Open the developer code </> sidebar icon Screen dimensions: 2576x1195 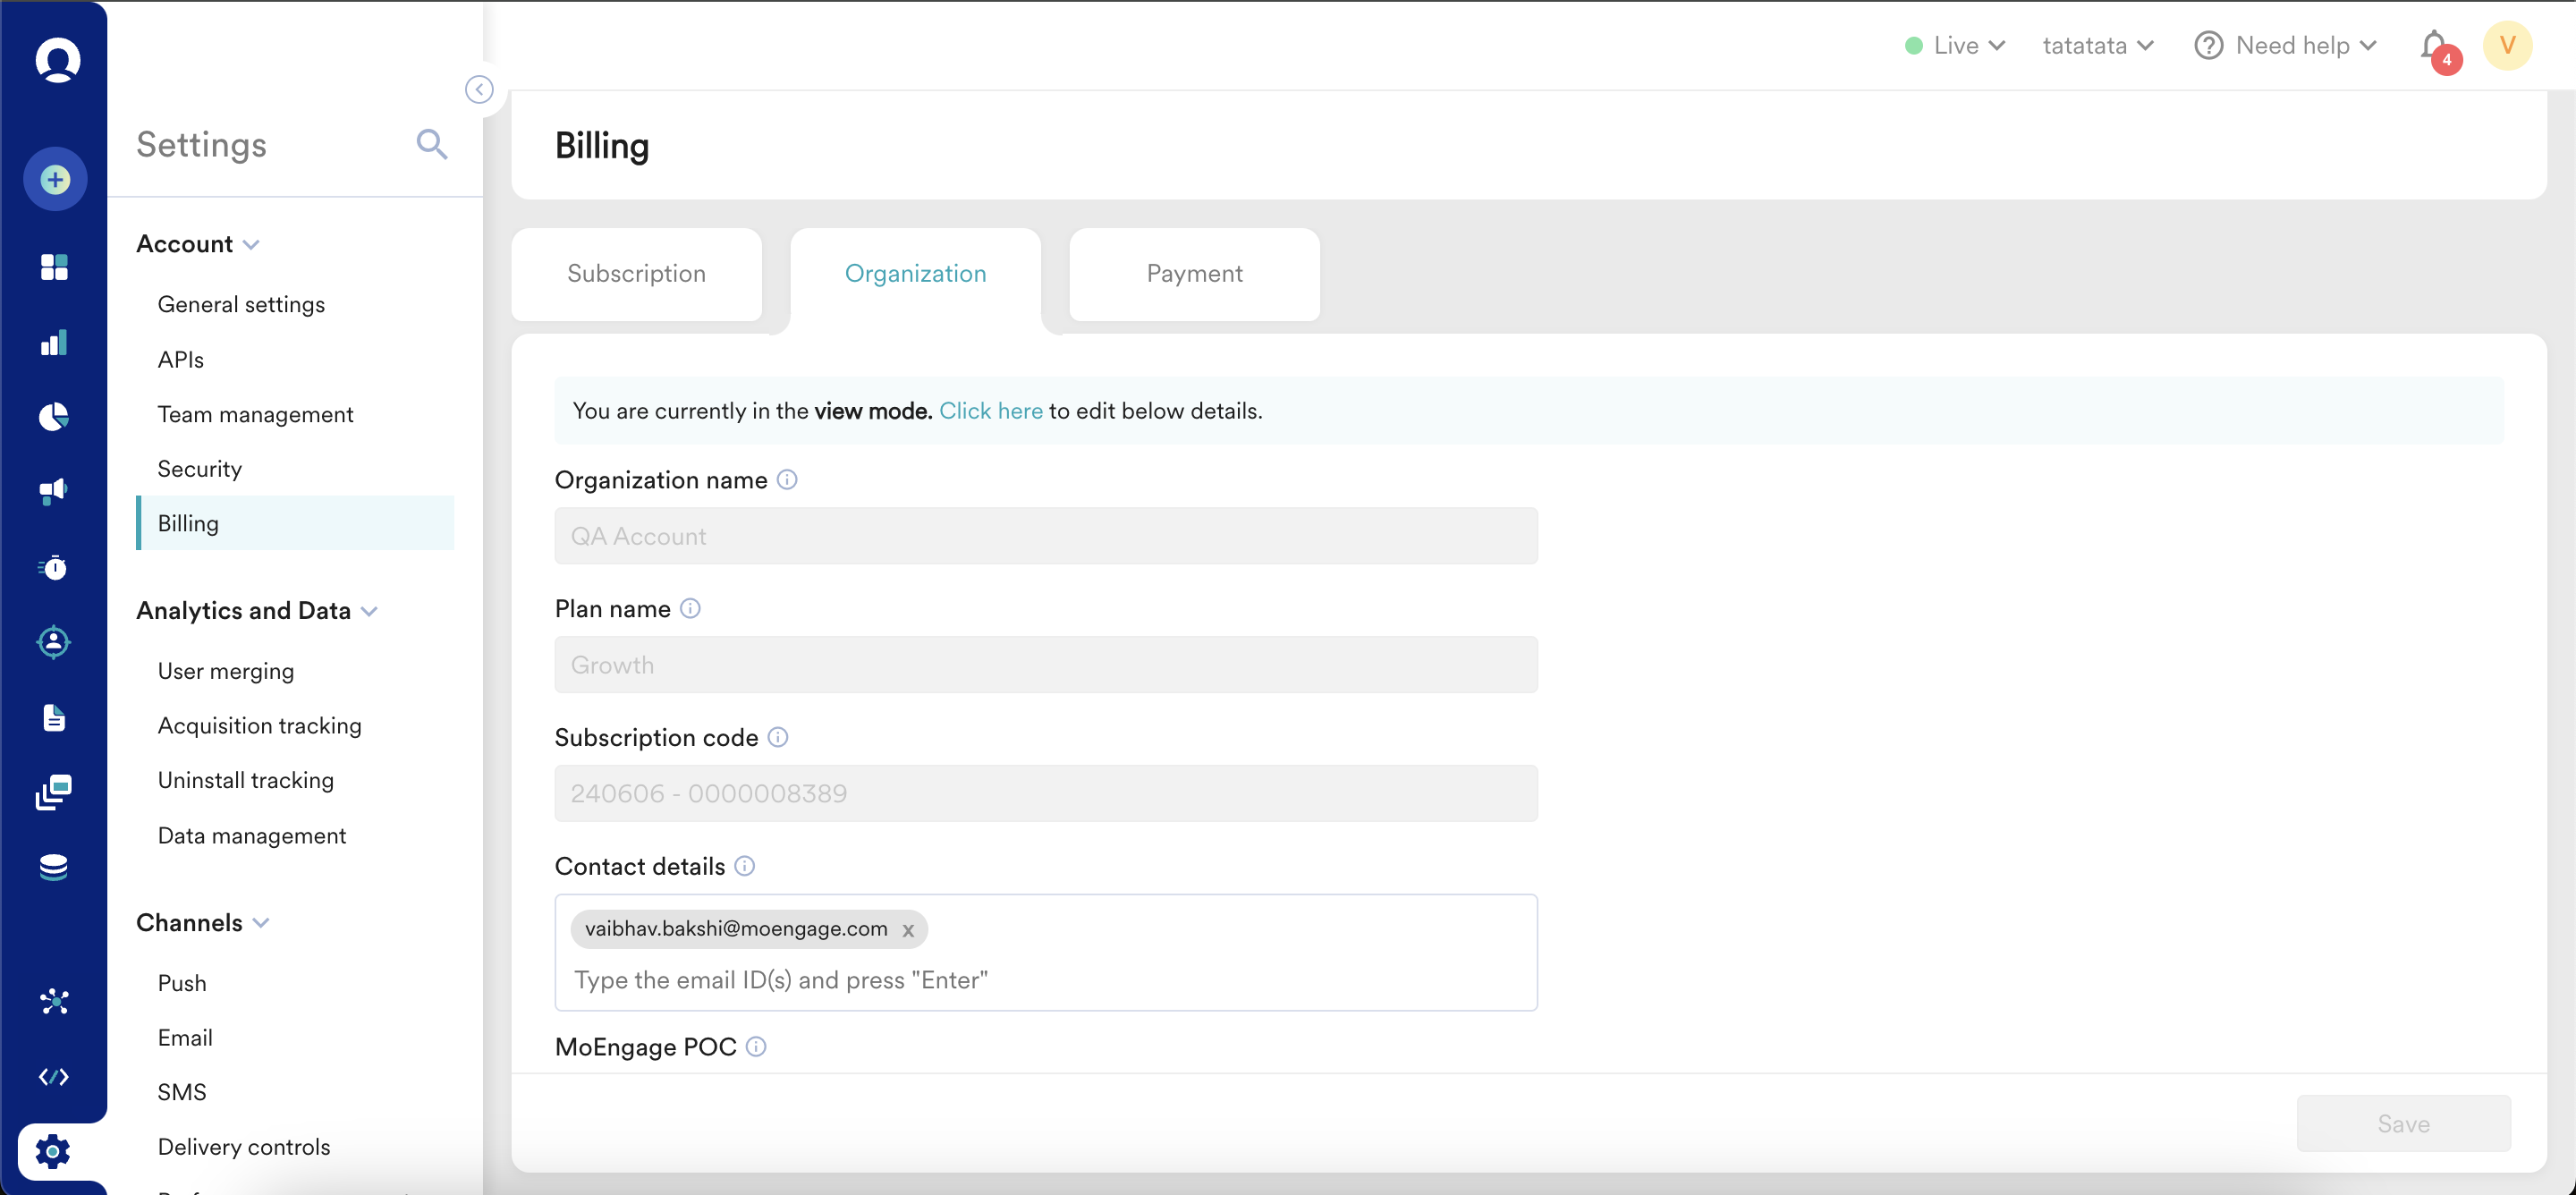(x=54, y=1077)
